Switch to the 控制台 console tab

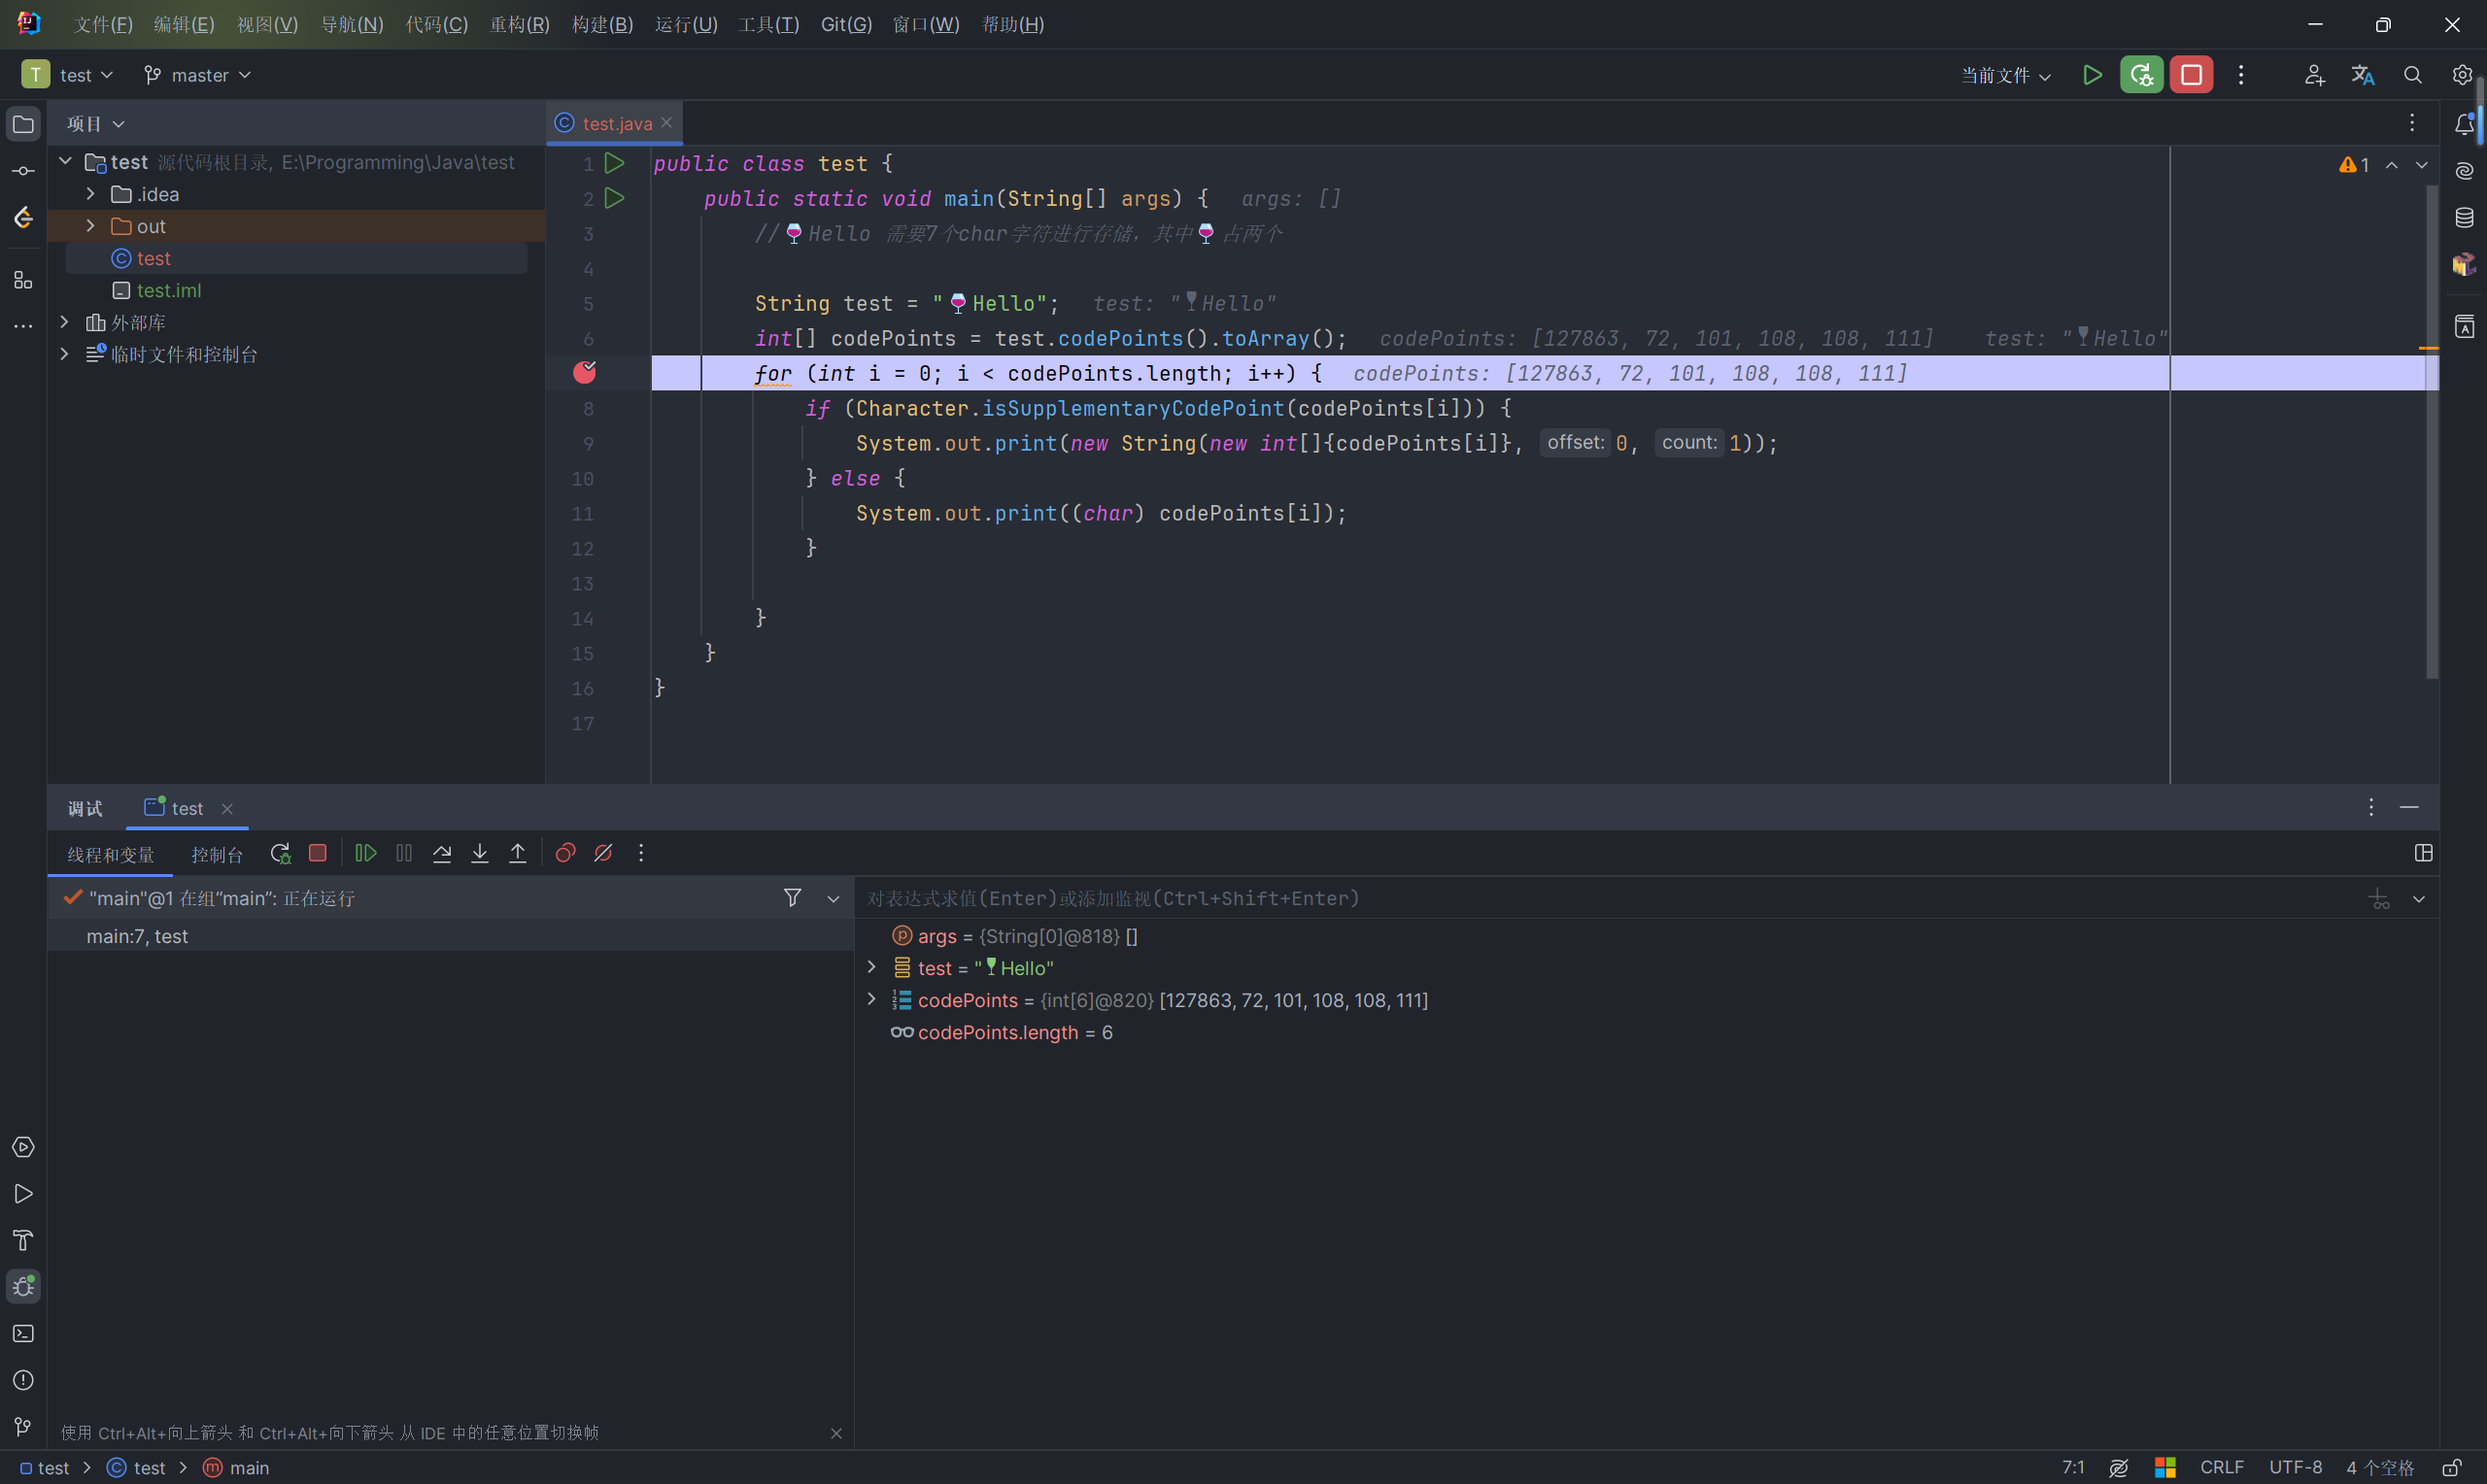pos(217,855)
